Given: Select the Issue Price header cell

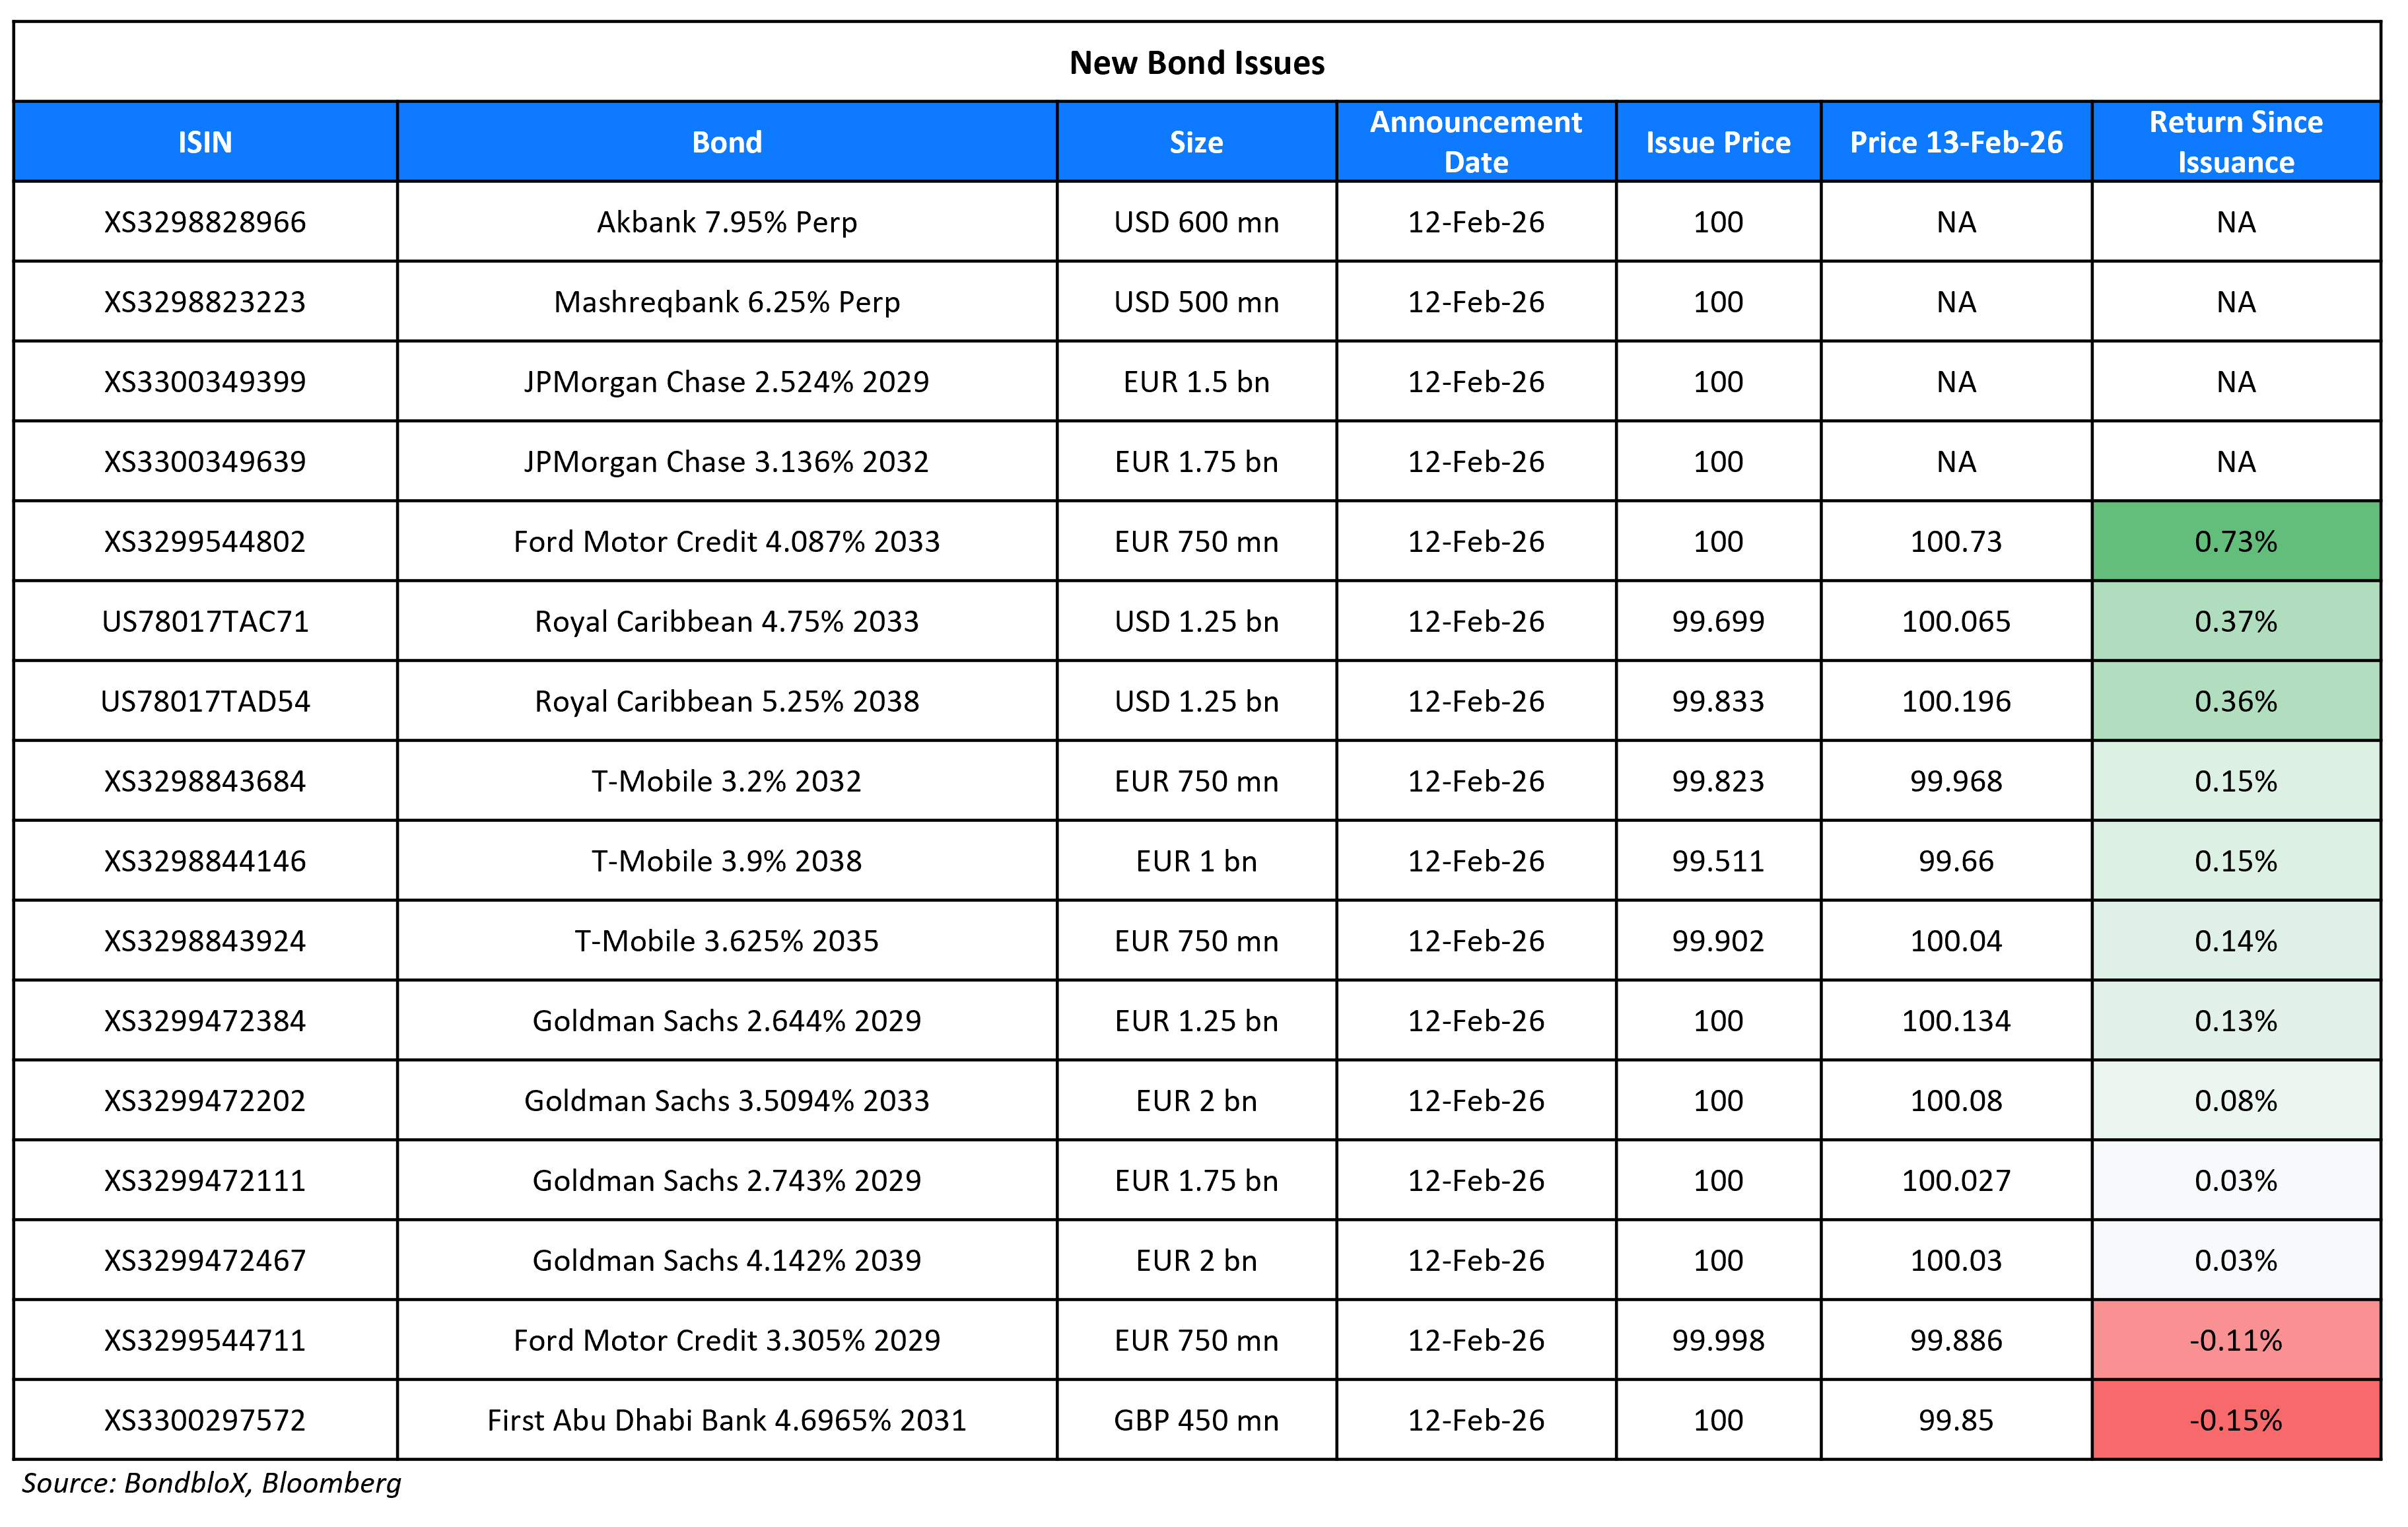Looking at the screenshot, I should click(x=1718, y=142).
